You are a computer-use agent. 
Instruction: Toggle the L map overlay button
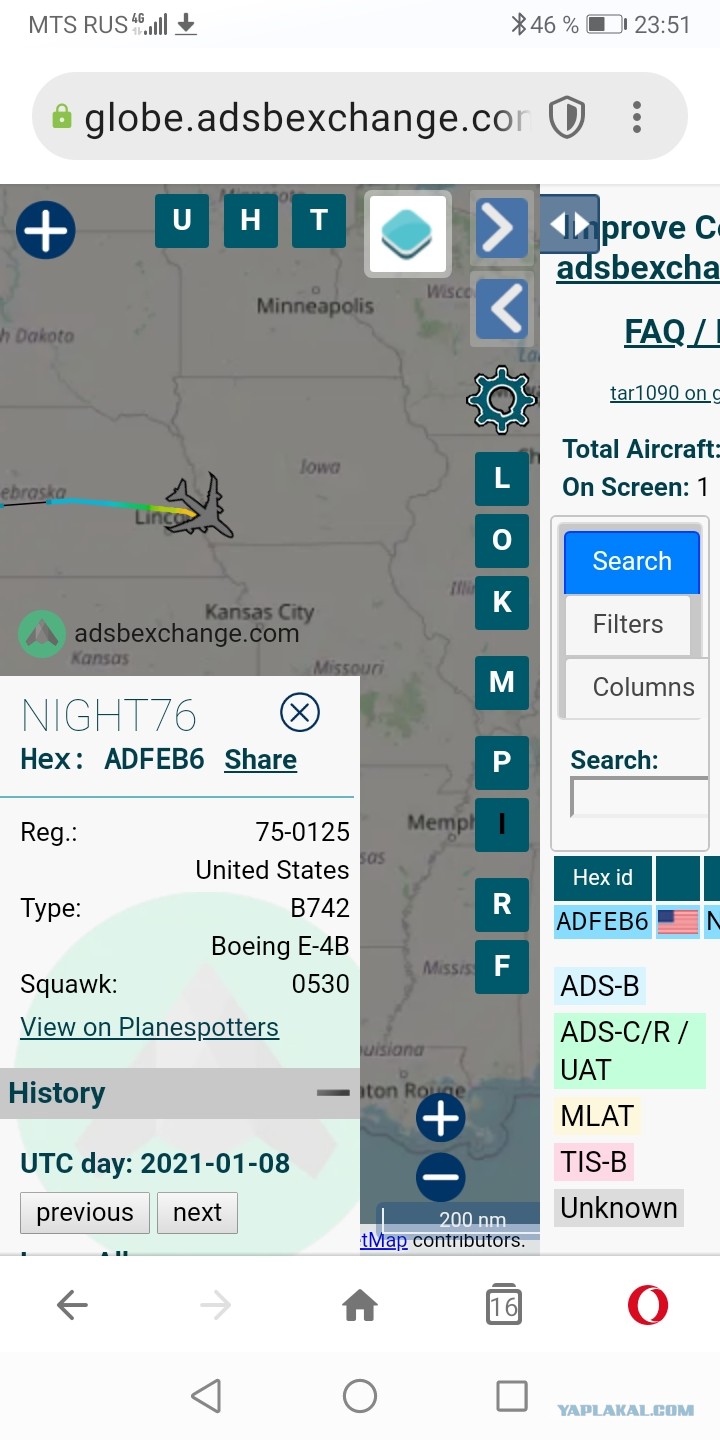(x=502, y=478)
